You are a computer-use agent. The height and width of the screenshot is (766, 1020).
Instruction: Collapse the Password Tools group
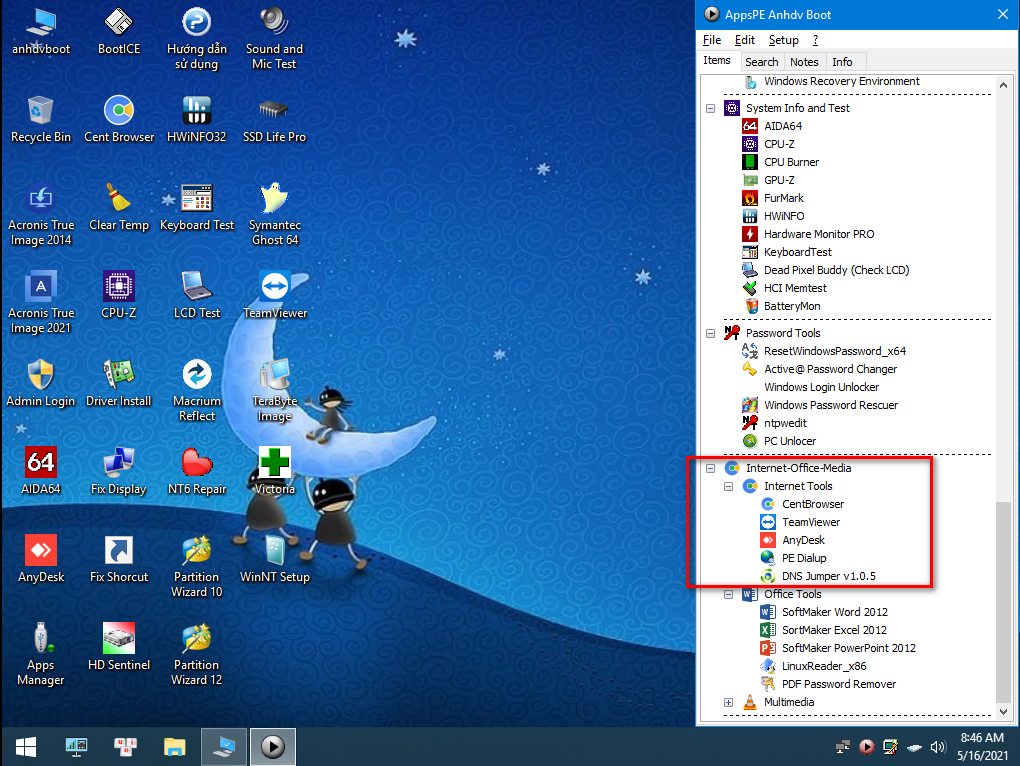pos(710,334)
